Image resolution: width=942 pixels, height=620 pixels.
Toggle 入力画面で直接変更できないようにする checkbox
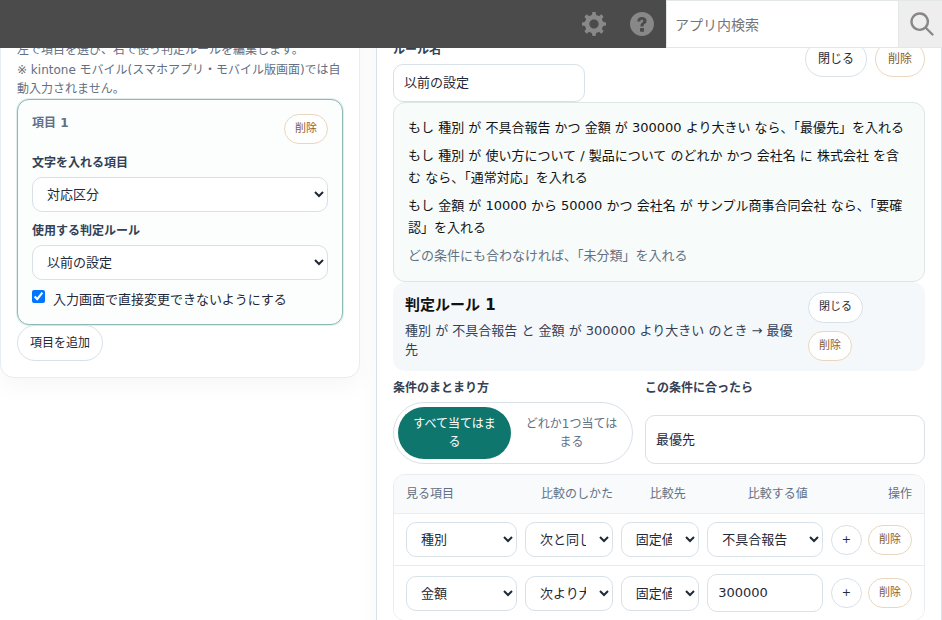(38, 297)
